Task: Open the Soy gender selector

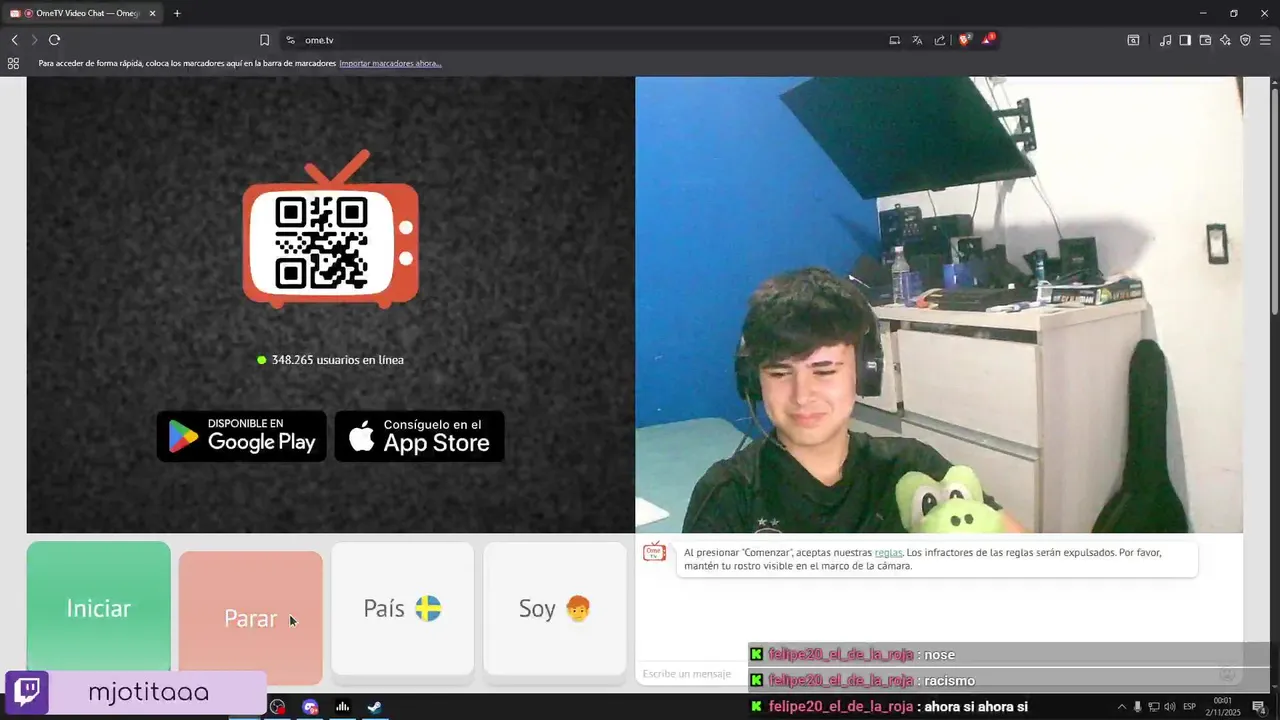Action: [x=555, y=608]
